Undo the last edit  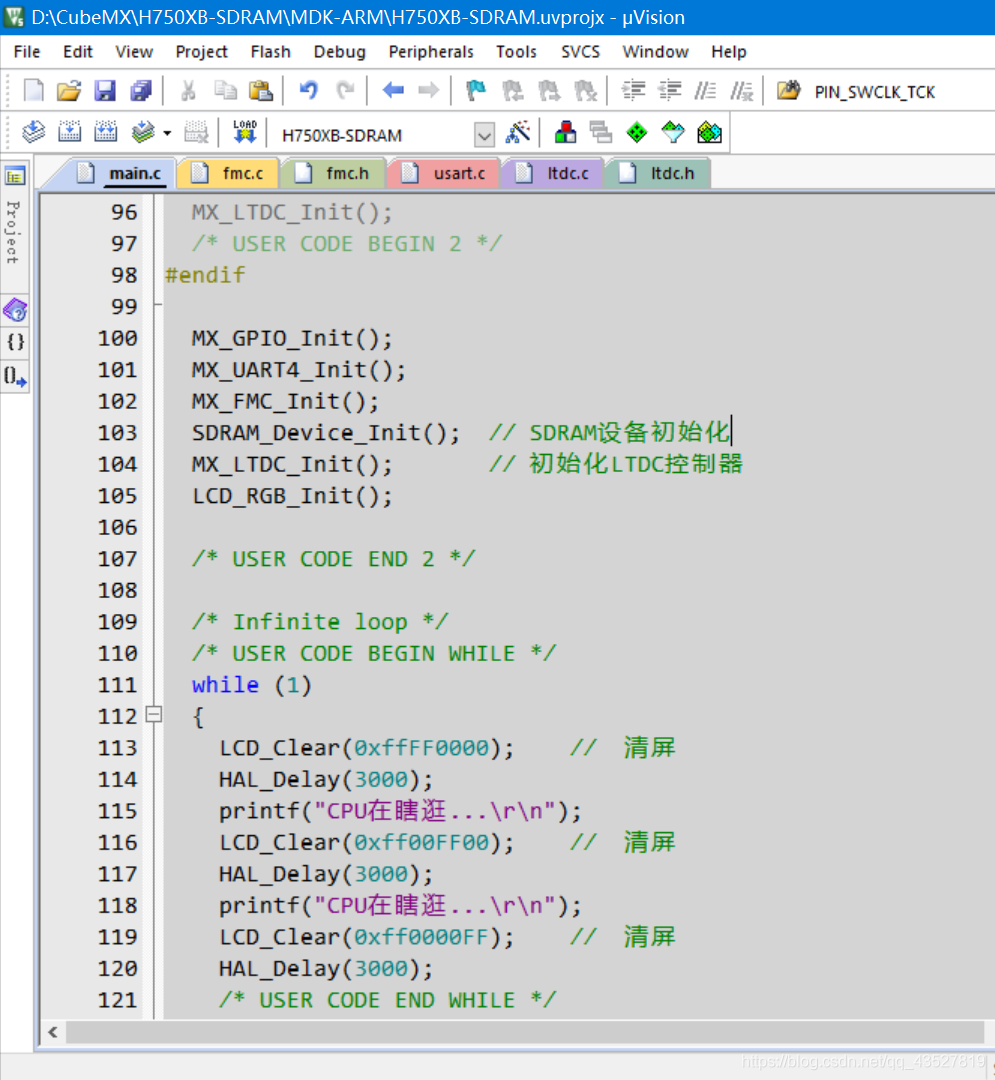(308, 90)
